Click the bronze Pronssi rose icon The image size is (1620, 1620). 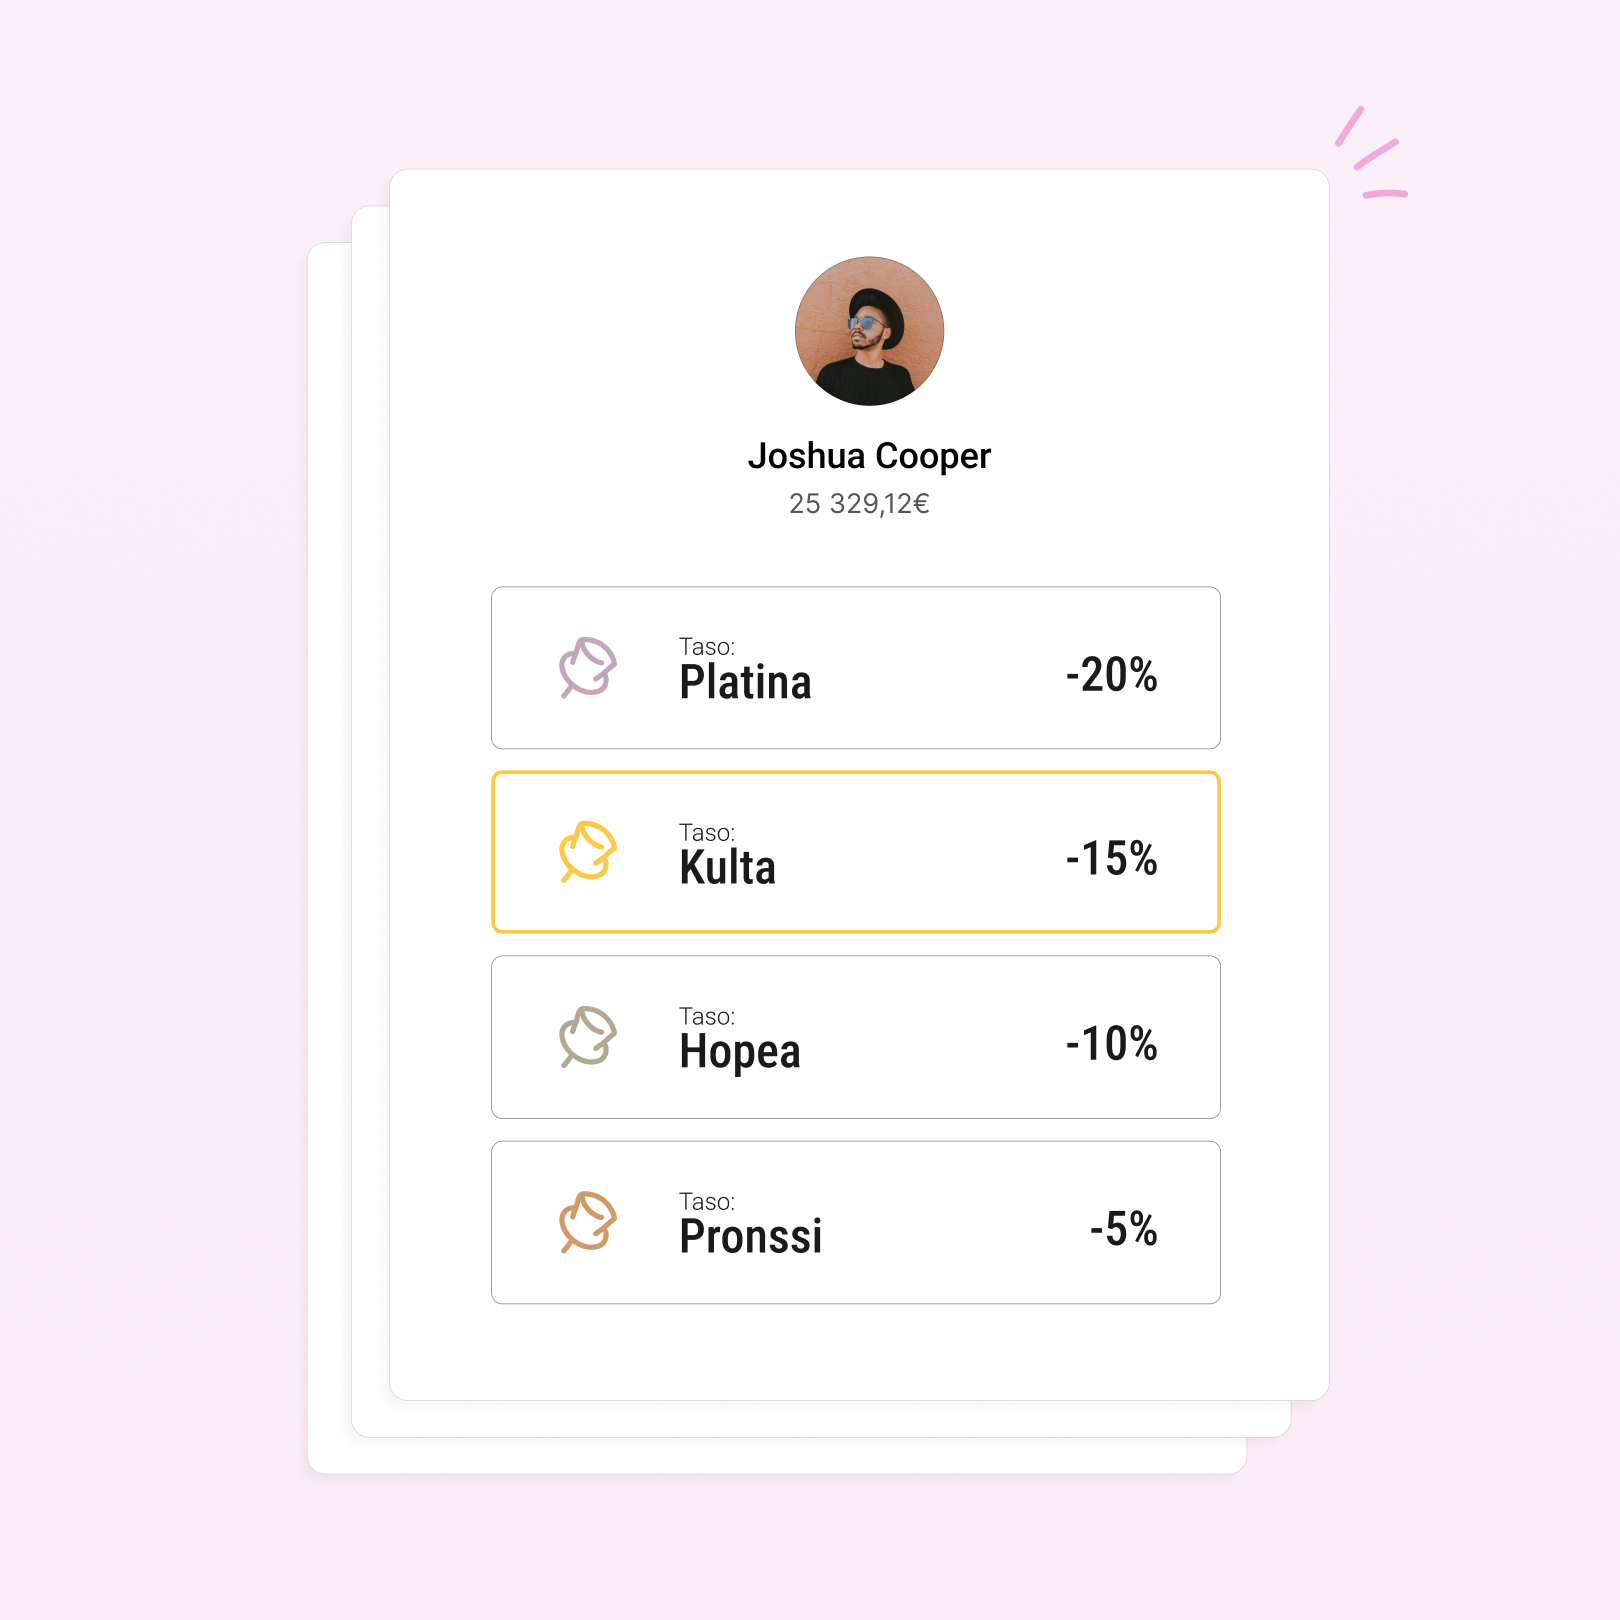(588, 1222)
